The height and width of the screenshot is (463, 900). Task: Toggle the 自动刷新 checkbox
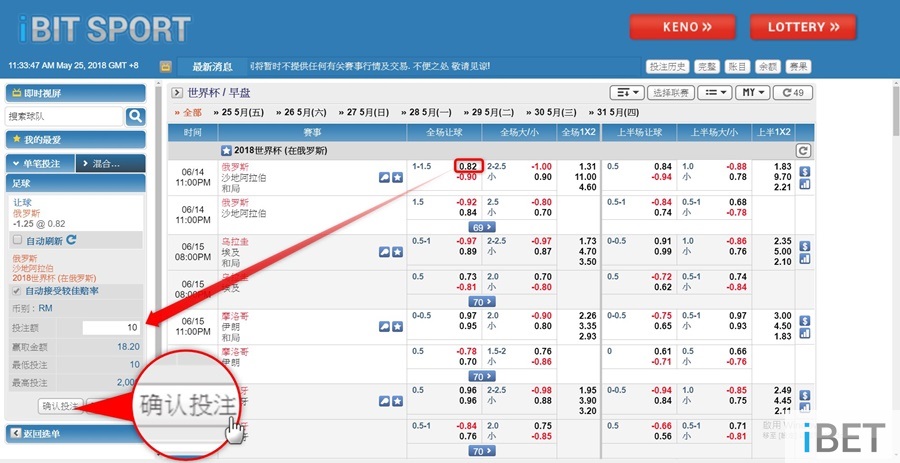click(x=17, y=240)
